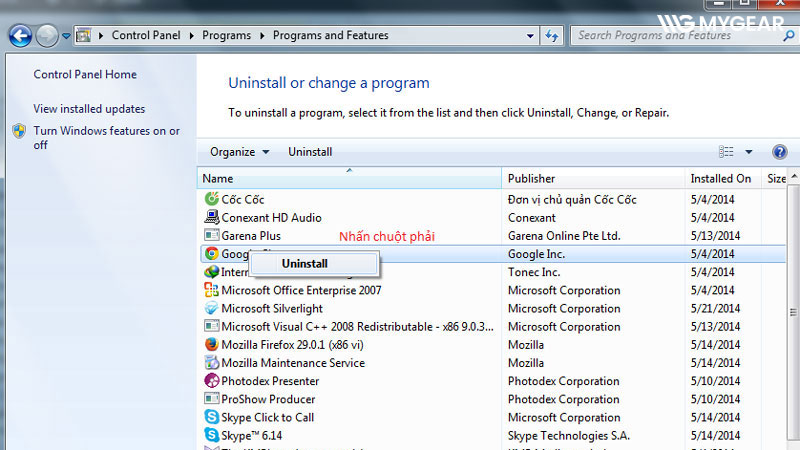Select the Google Chrome icon in list
The image size is (800, 450).
tap(211, 254)
